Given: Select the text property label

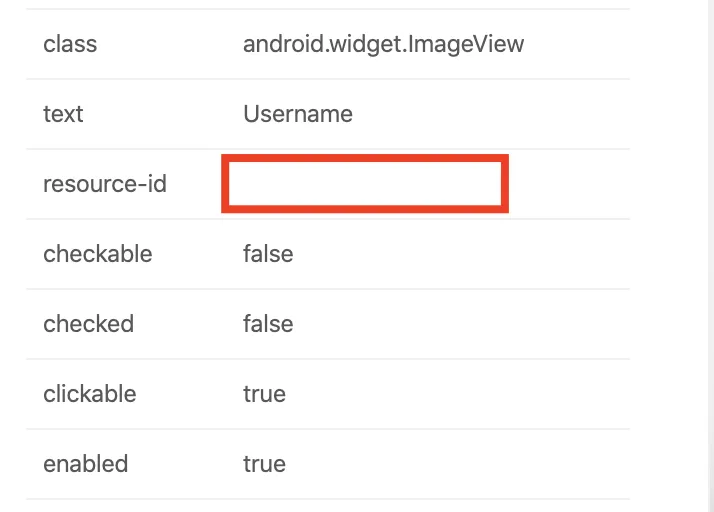Looking at the screenshot, I should tap(63, 114).
